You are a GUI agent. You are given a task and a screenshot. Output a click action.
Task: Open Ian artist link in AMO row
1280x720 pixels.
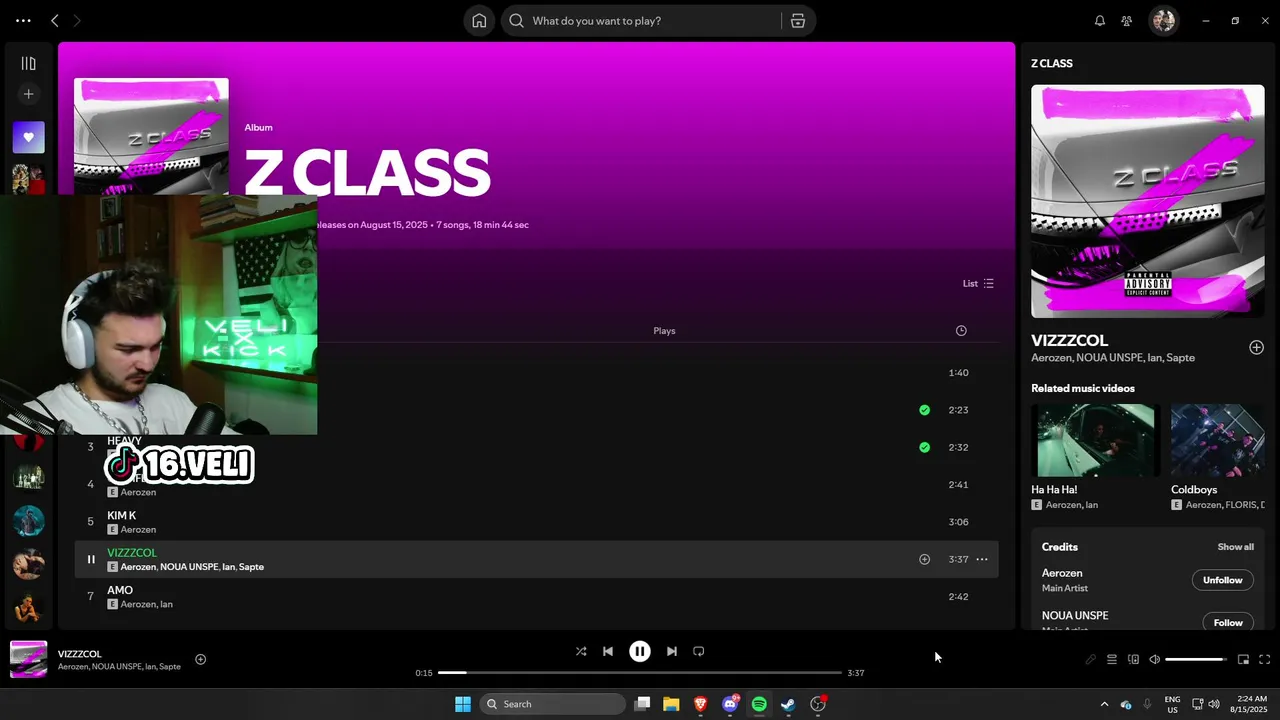(167, 604)
